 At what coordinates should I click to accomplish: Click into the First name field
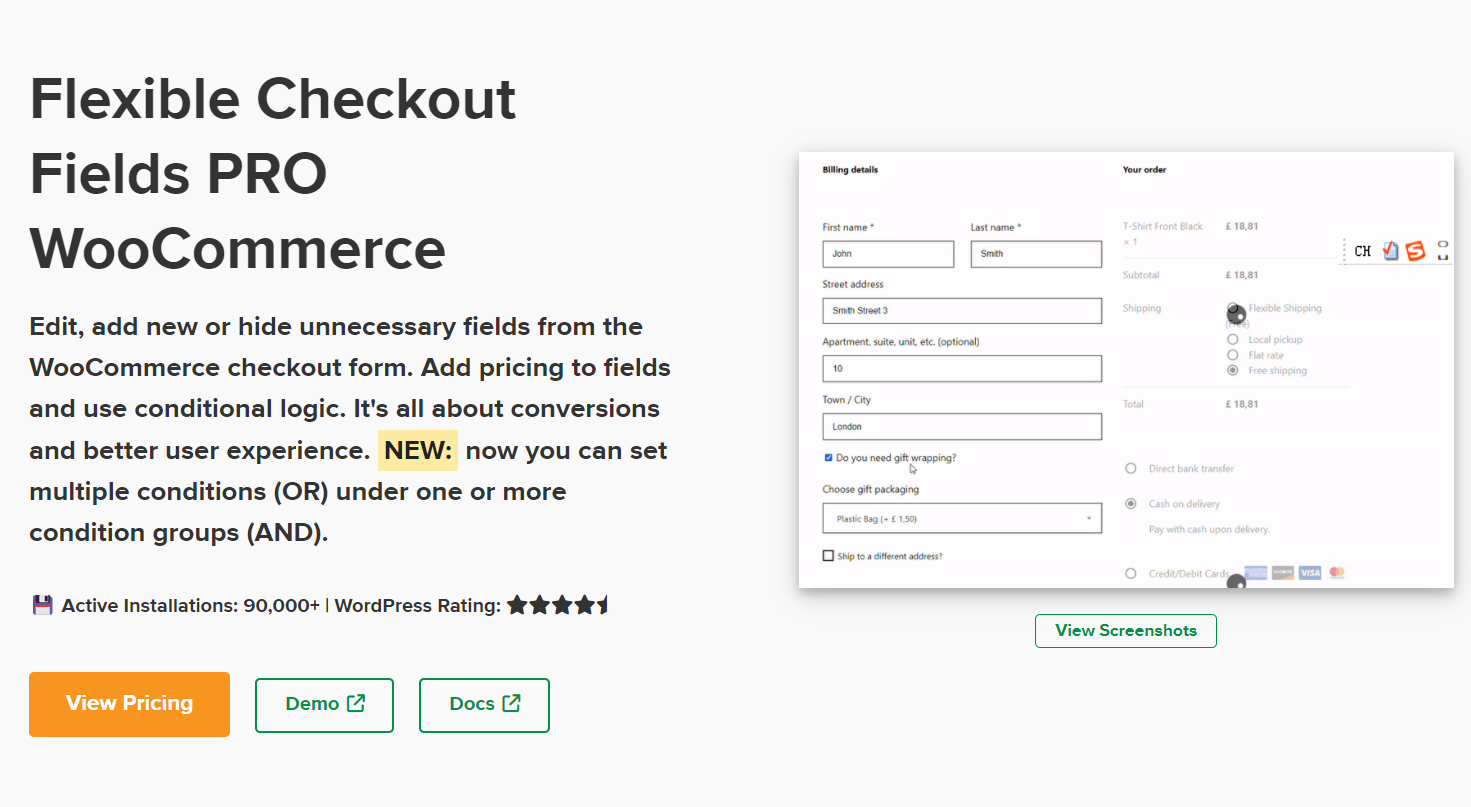click(x=888, y=254)
